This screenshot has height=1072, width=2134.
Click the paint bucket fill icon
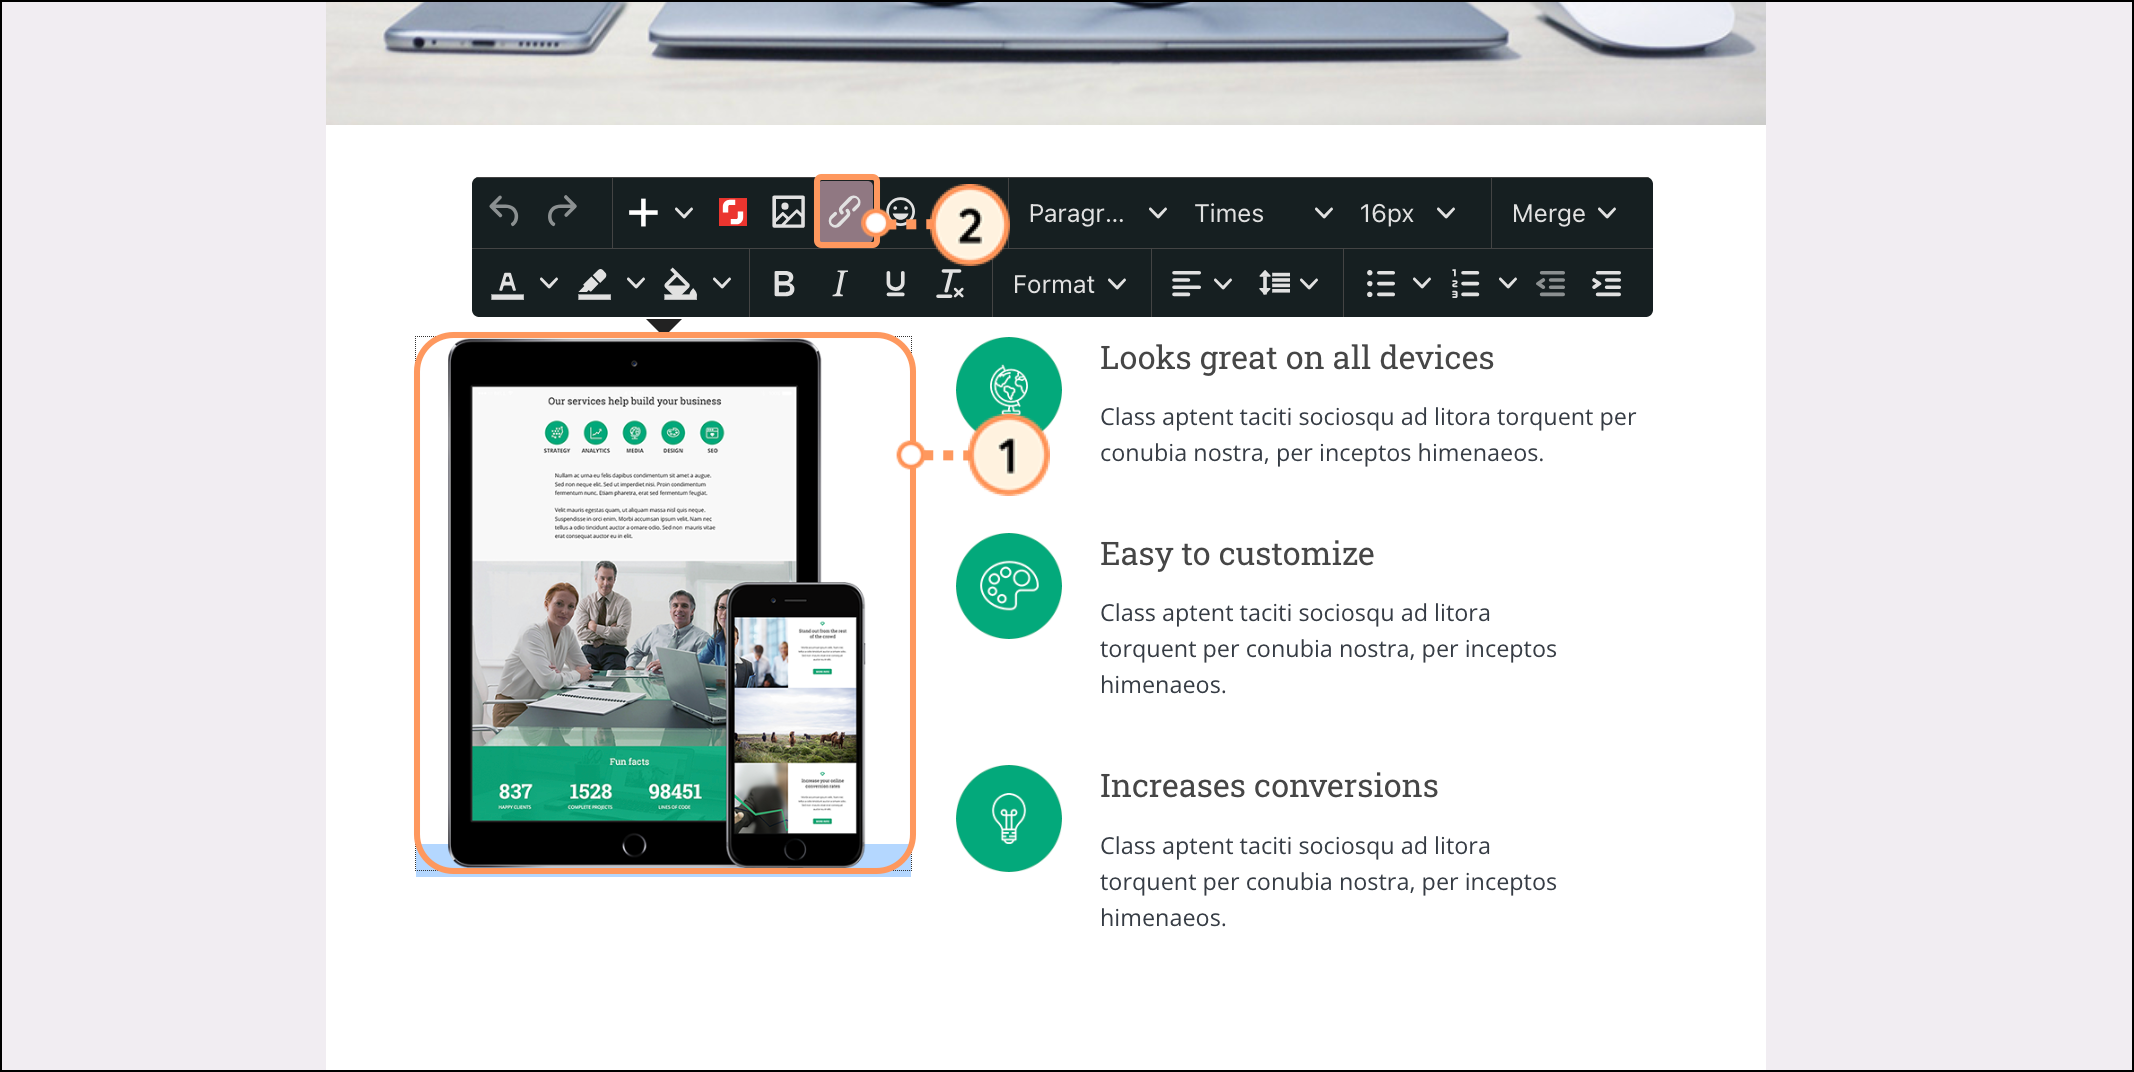(x=680, y=284)
